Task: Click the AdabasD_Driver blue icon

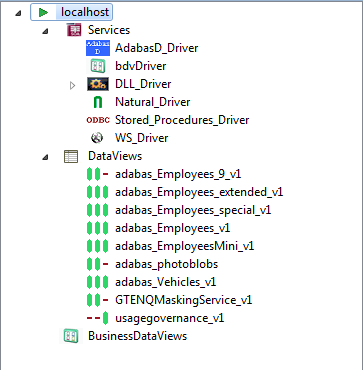Action: (x=98, y=48)
